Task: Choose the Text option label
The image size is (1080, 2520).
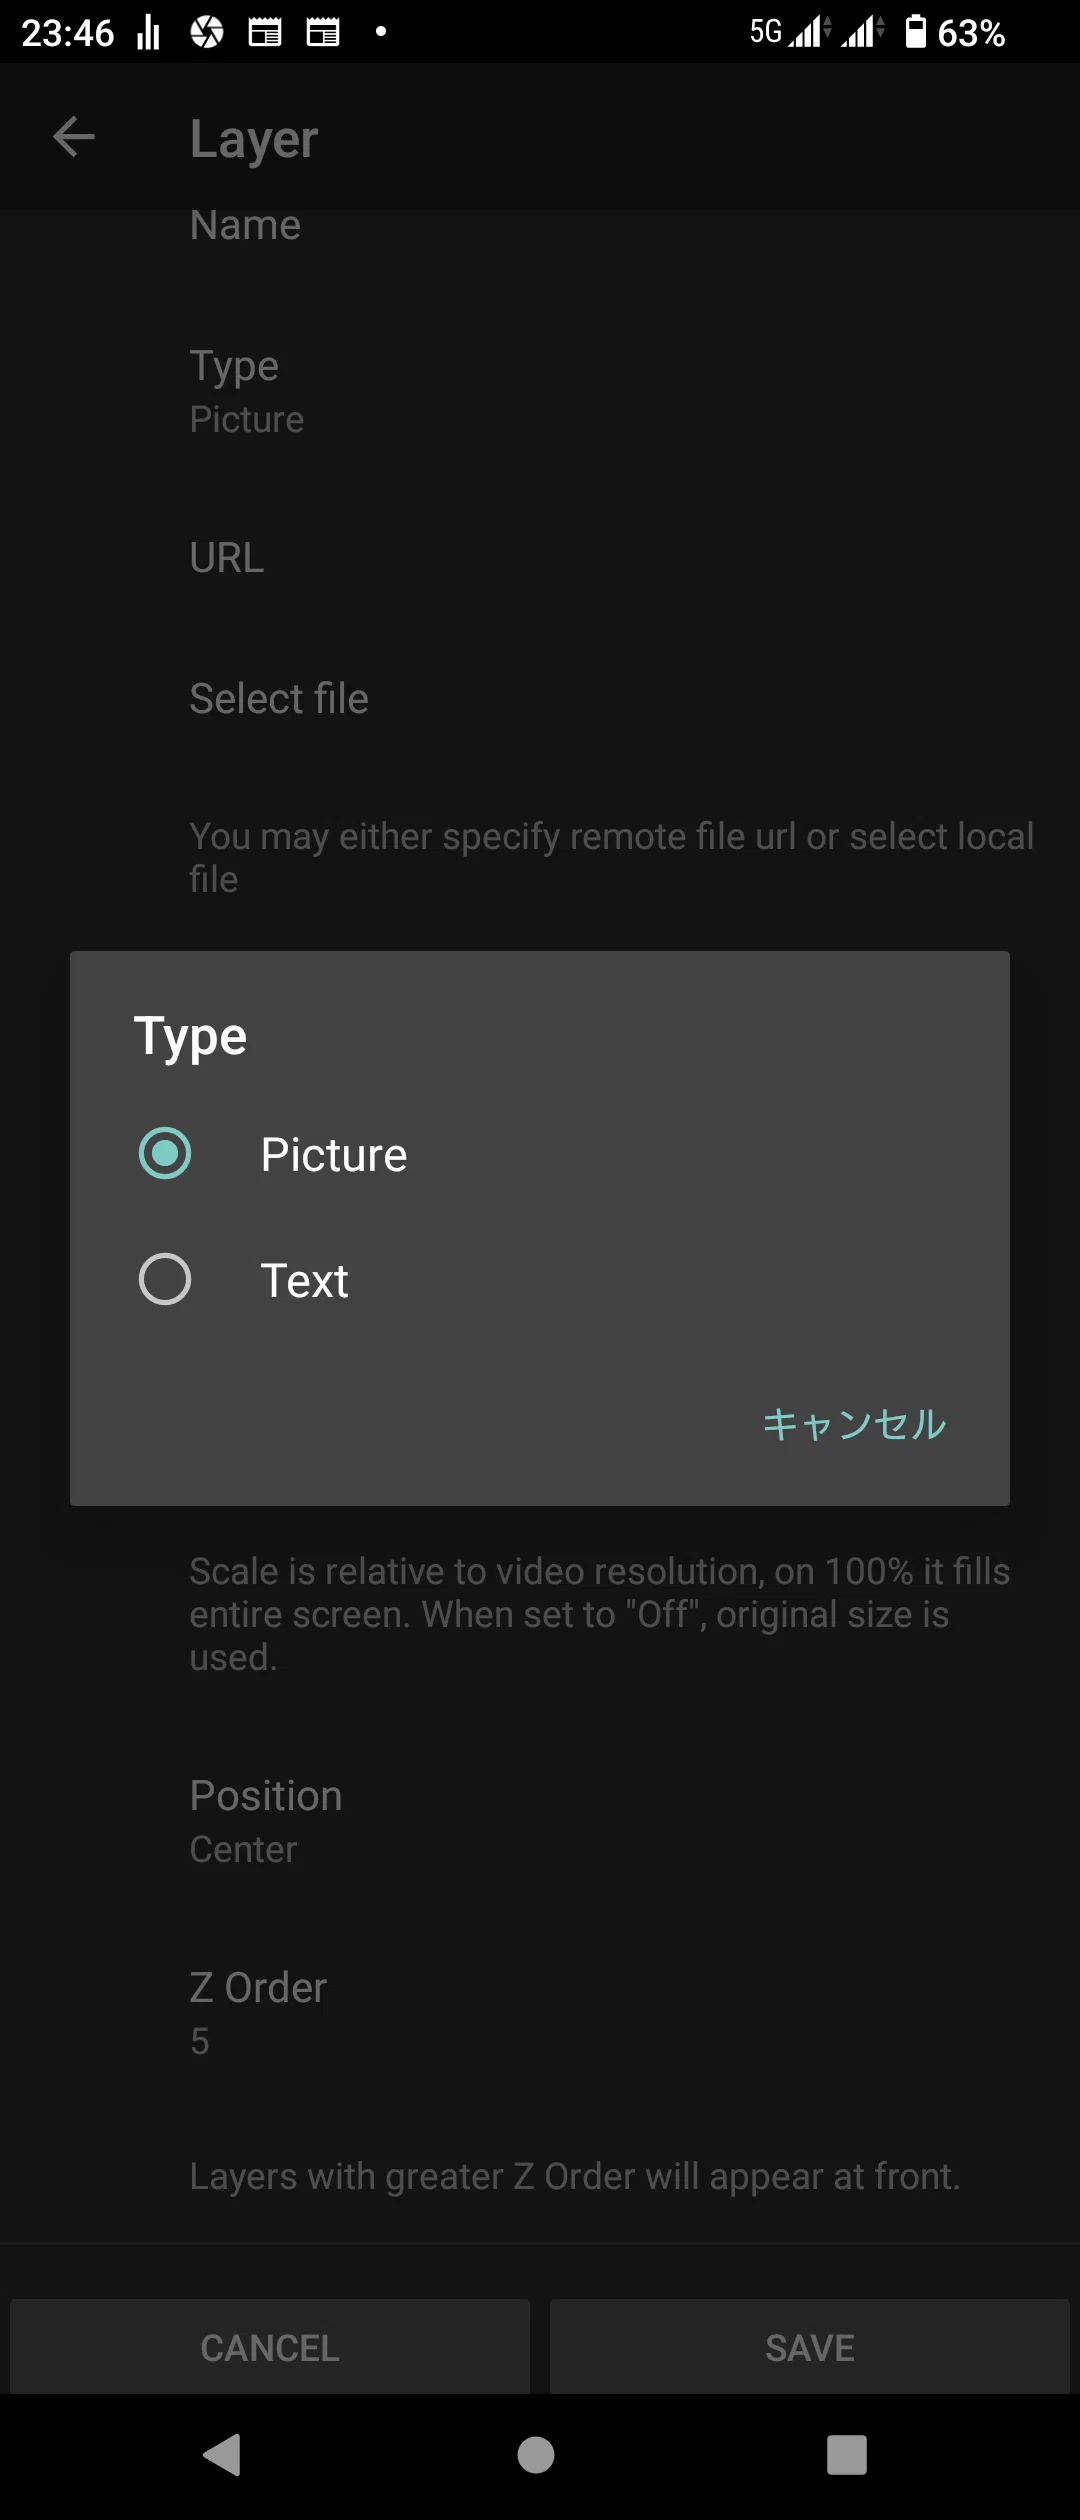Action: pyautogui.click(x=304, y=1281)
